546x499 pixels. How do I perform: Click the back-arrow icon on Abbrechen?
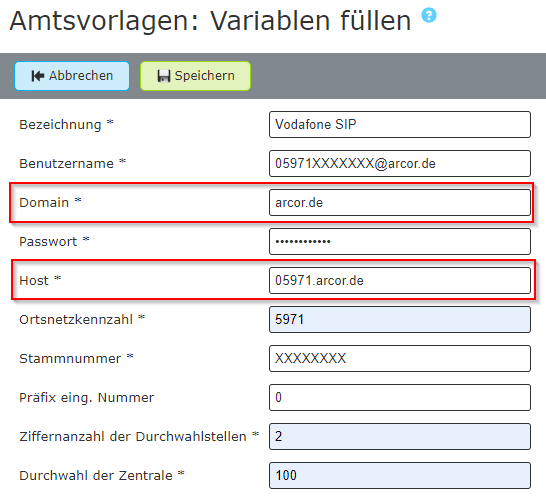pyautogui.click(x=38, y=76)
